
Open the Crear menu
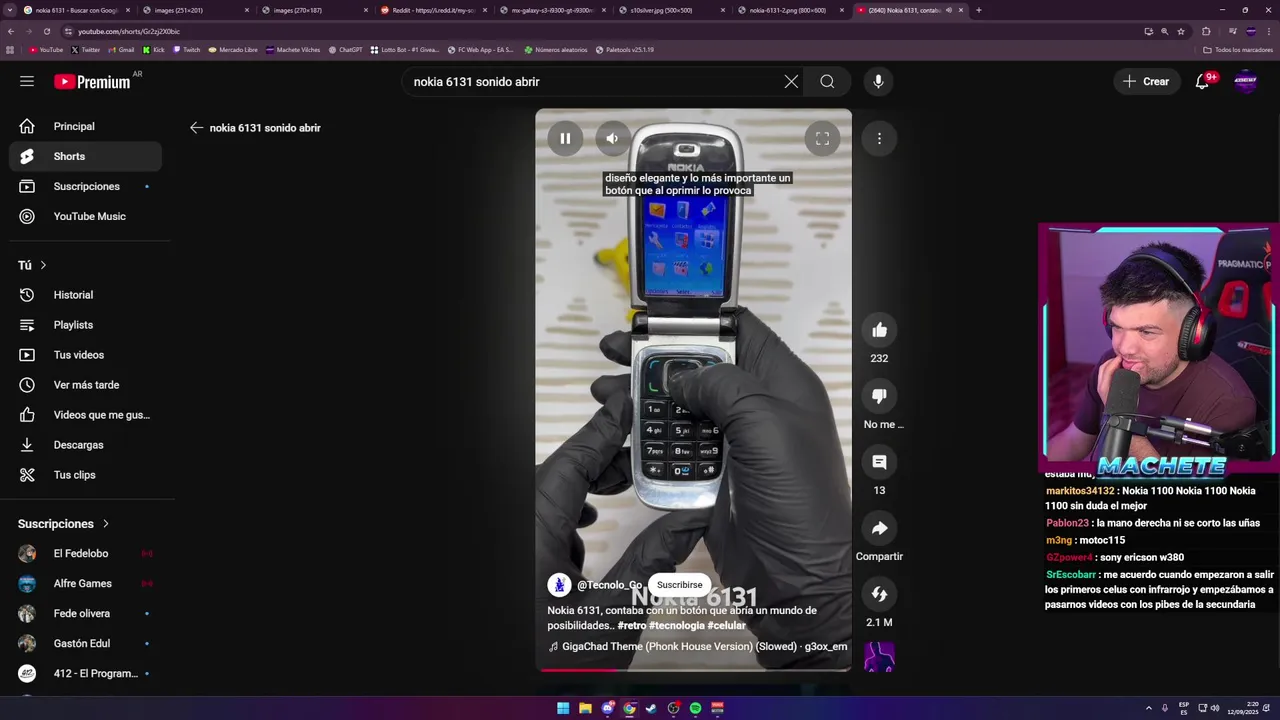(x=1146, y=82)
